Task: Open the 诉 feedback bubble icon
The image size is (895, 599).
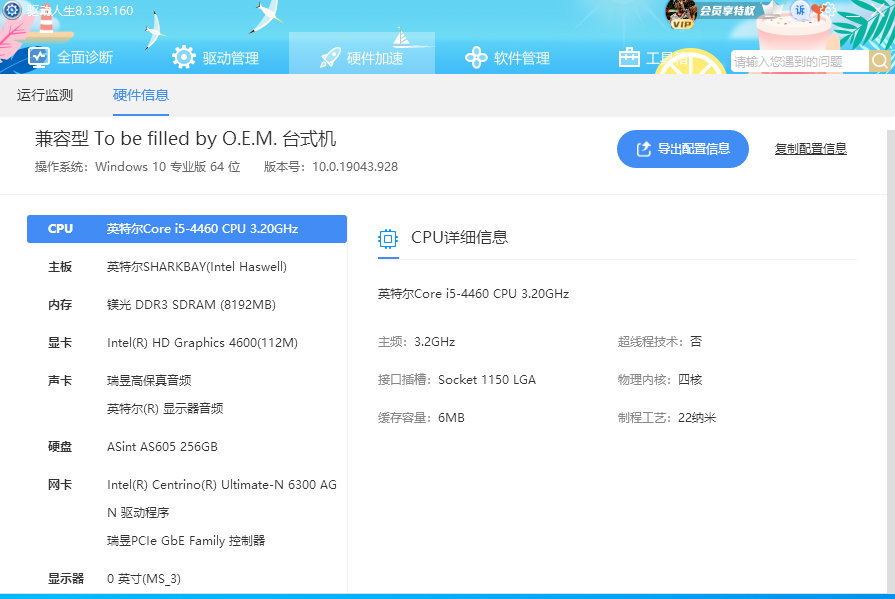Action: point(800,10)
